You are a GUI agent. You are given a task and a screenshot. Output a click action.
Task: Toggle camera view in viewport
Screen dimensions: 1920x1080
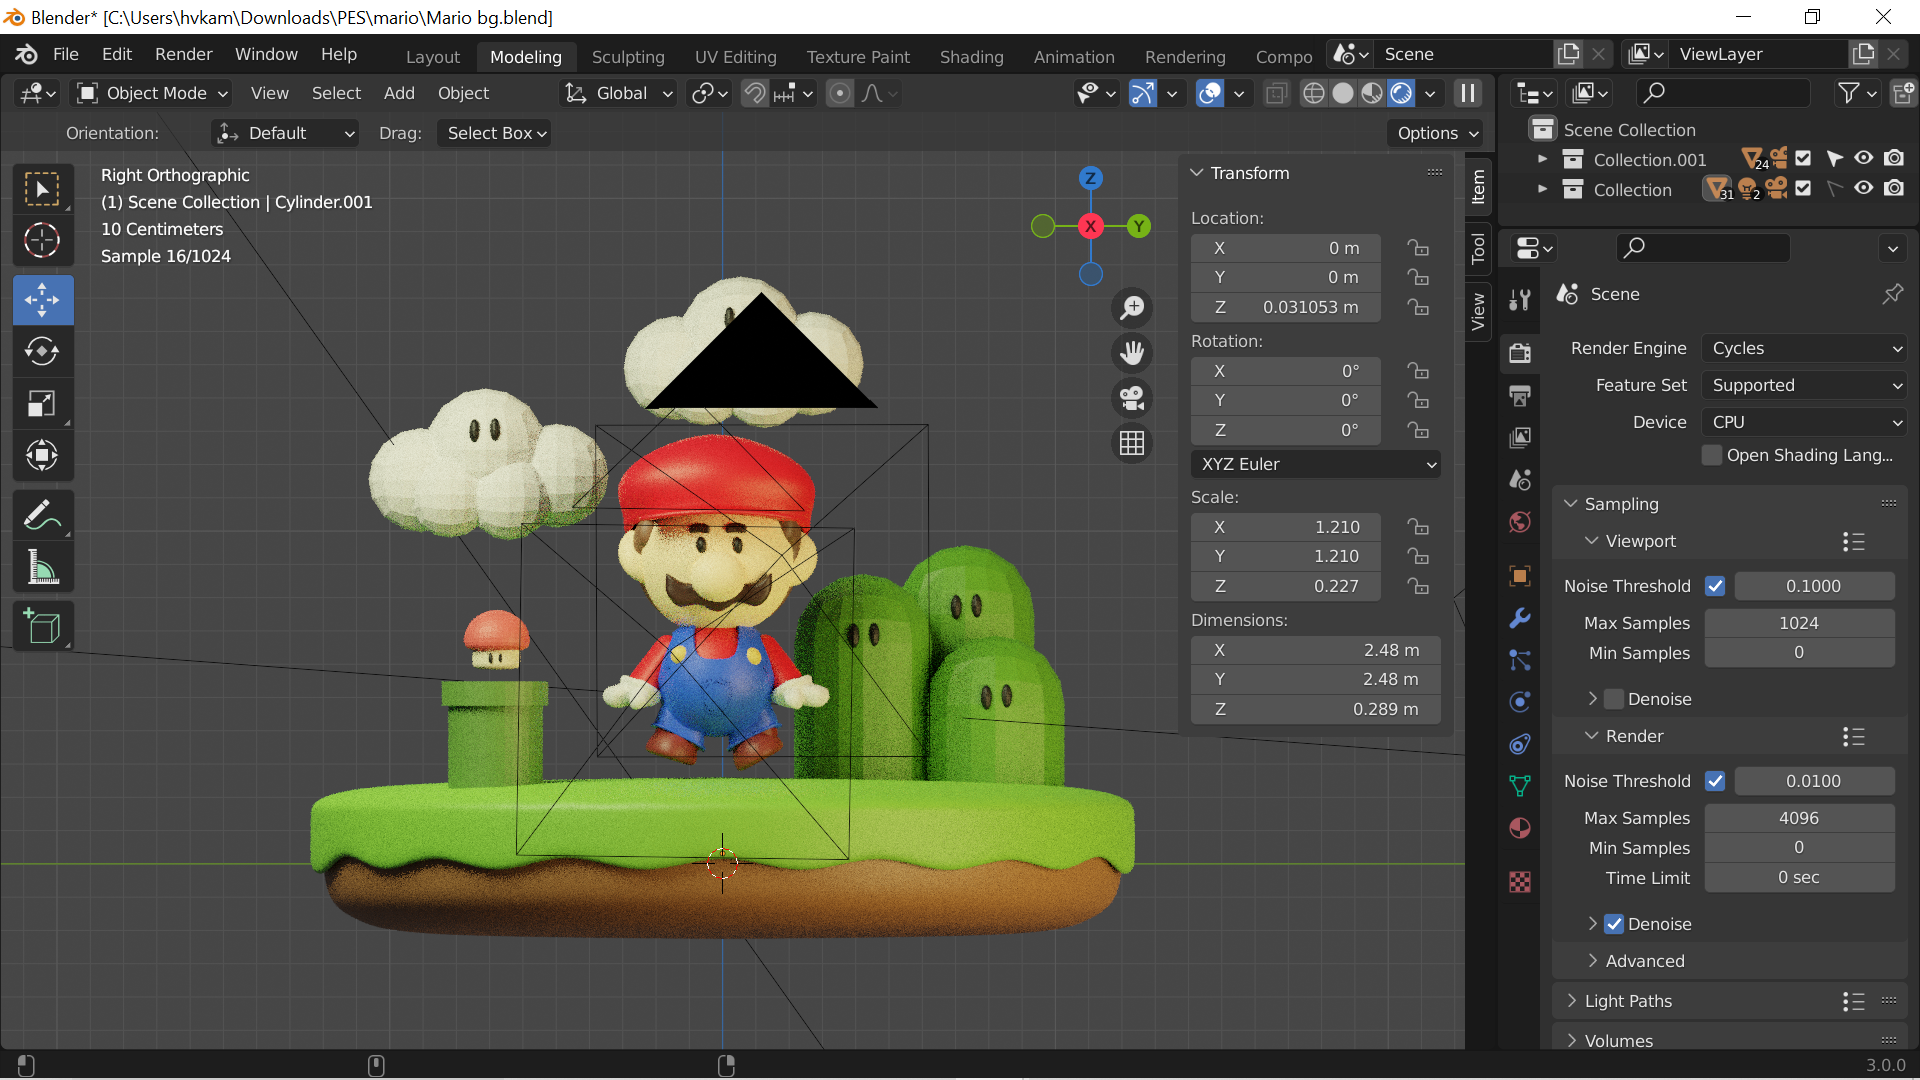coord(1132,398)
